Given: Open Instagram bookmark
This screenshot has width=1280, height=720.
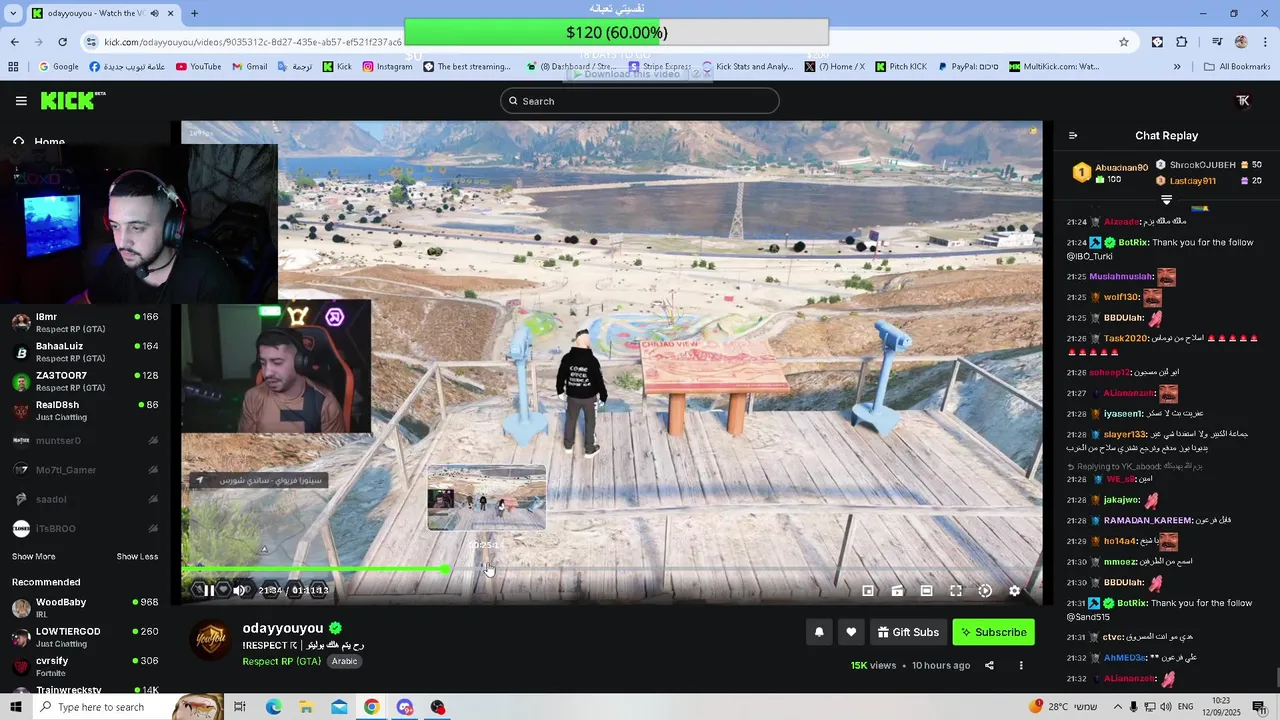Looking at the screenshot, I should point(387,67).
